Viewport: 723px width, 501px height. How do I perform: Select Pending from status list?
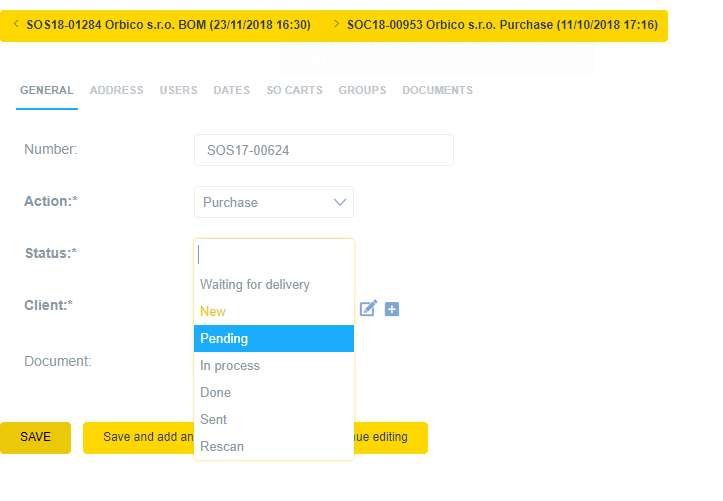tap(273, 339)
